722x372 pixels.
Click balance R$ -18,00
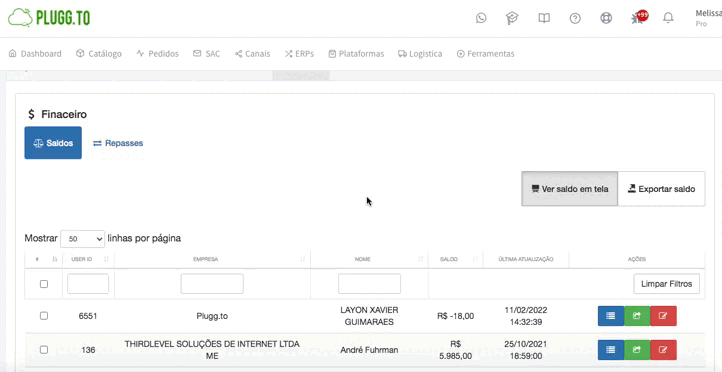point(455,316)
